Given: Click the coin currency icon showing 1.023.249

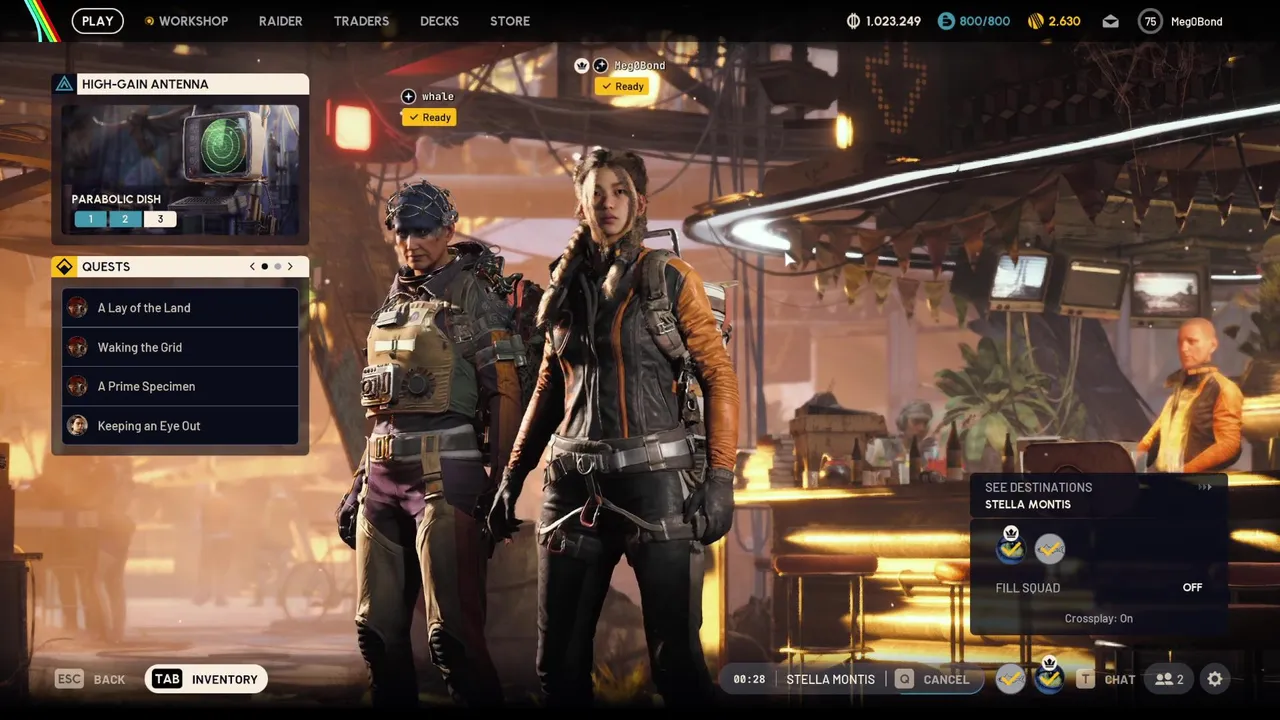Looking at the screenshot, I should click(853, 21).
